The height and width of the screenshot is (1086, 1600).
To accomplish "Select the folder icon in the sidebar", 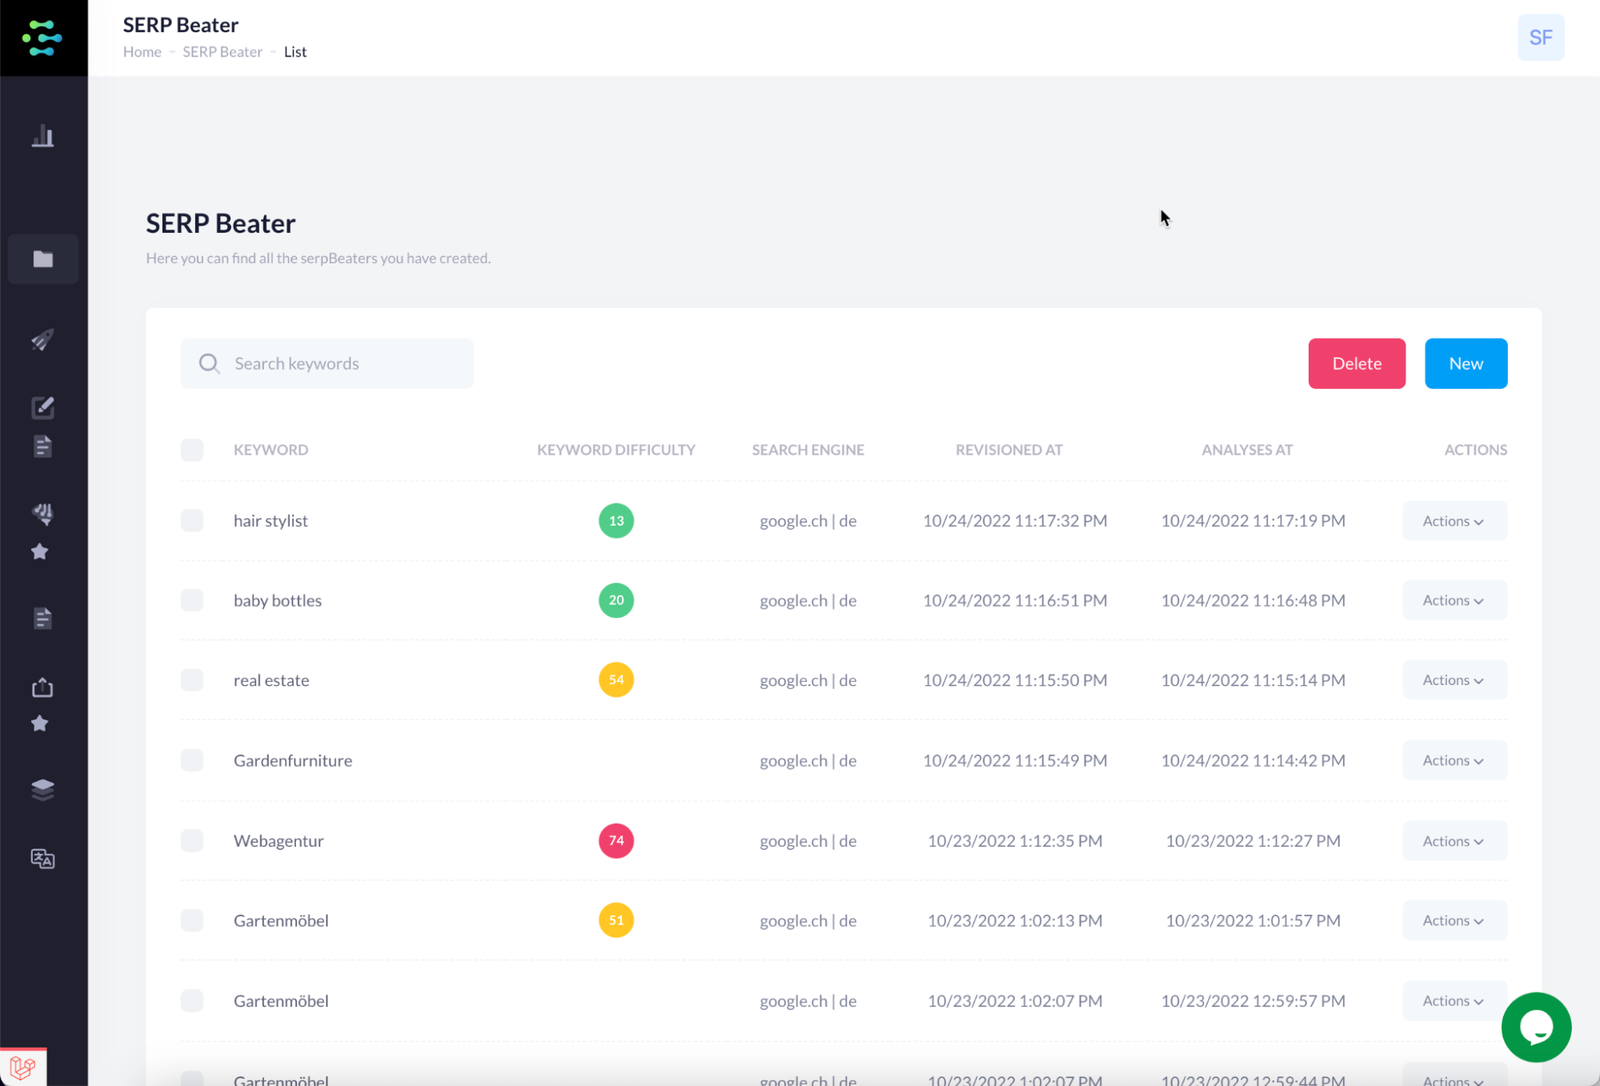I will tap(43, 259).
